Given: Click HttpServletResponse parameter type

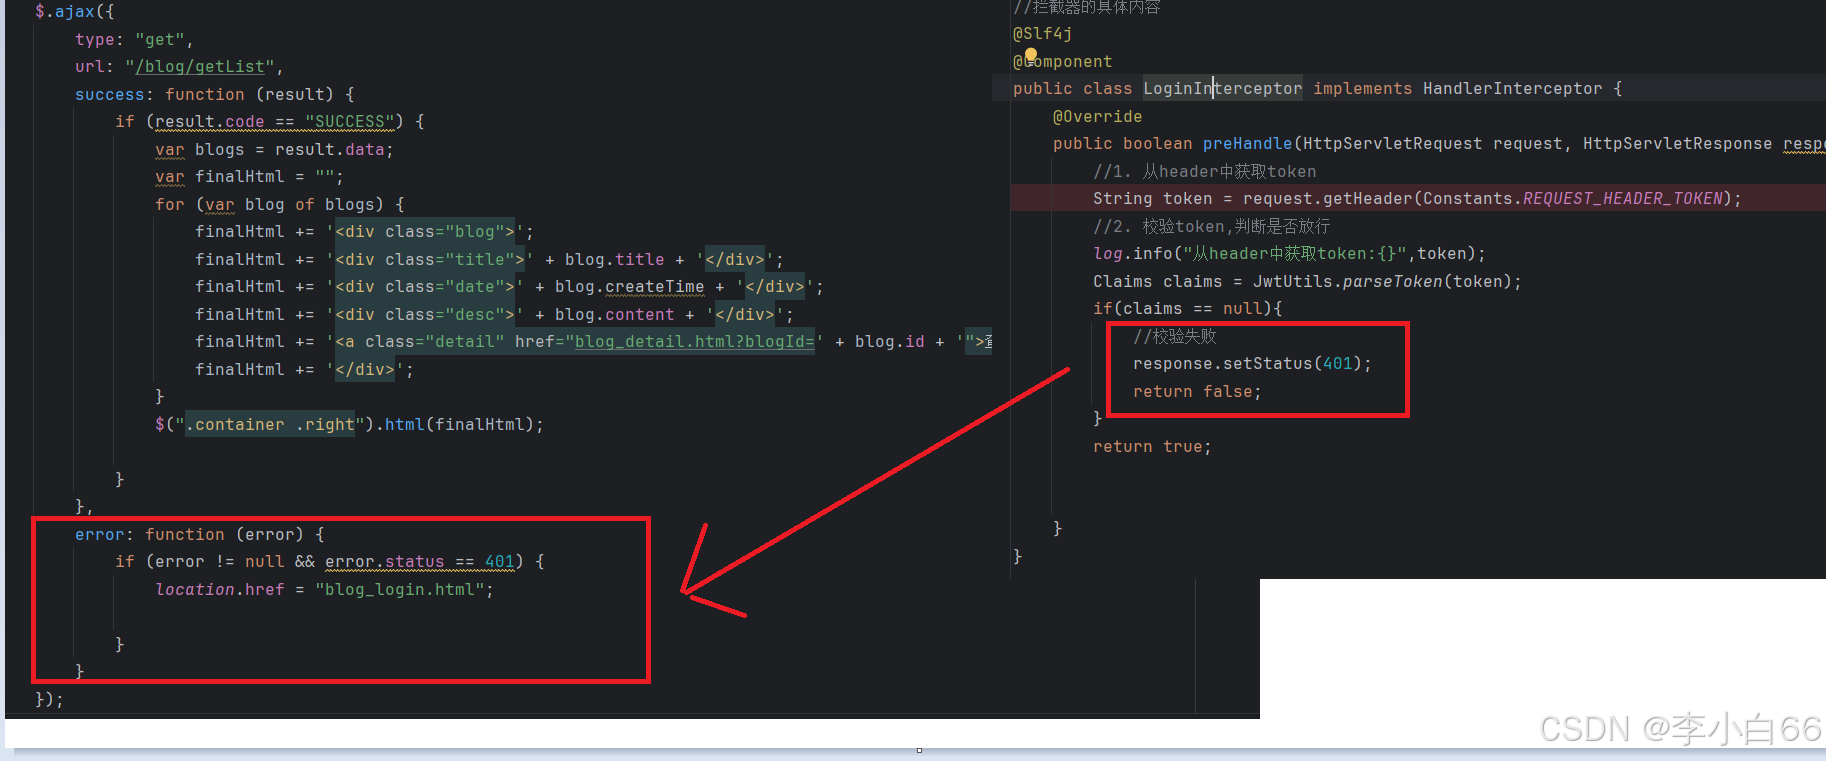Looking at the screenshot, I should (x=1677, y=144).
